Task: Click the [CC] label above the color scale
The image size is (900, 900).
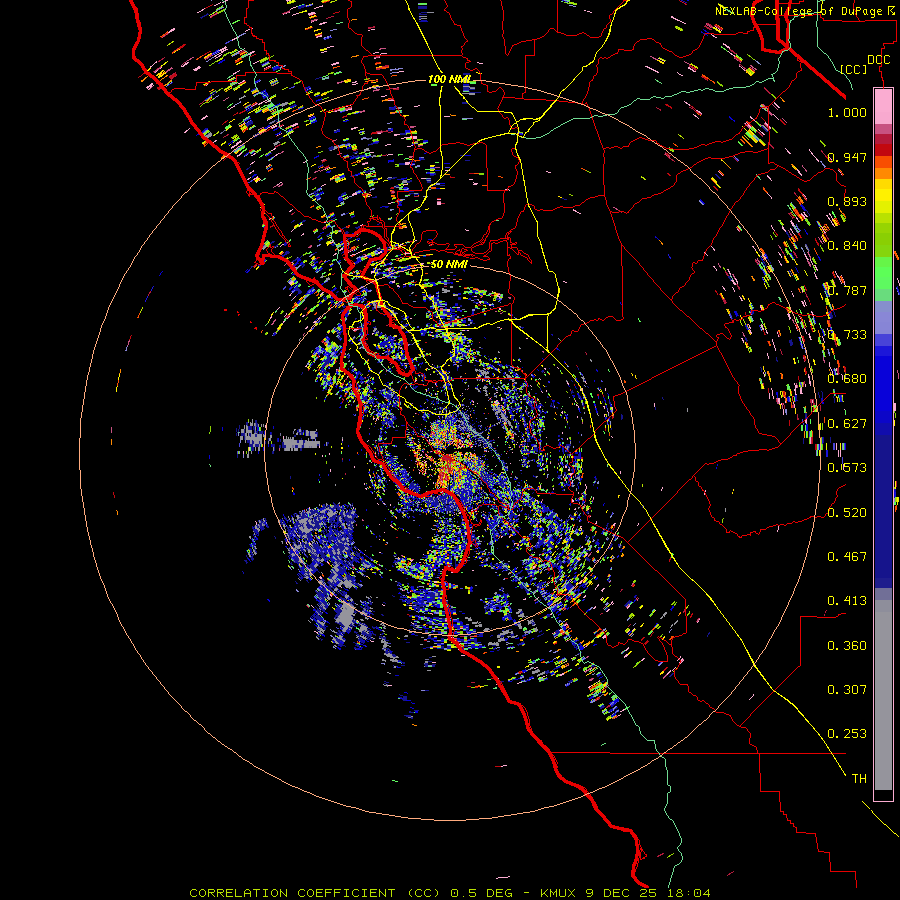Action: point(854,69)
